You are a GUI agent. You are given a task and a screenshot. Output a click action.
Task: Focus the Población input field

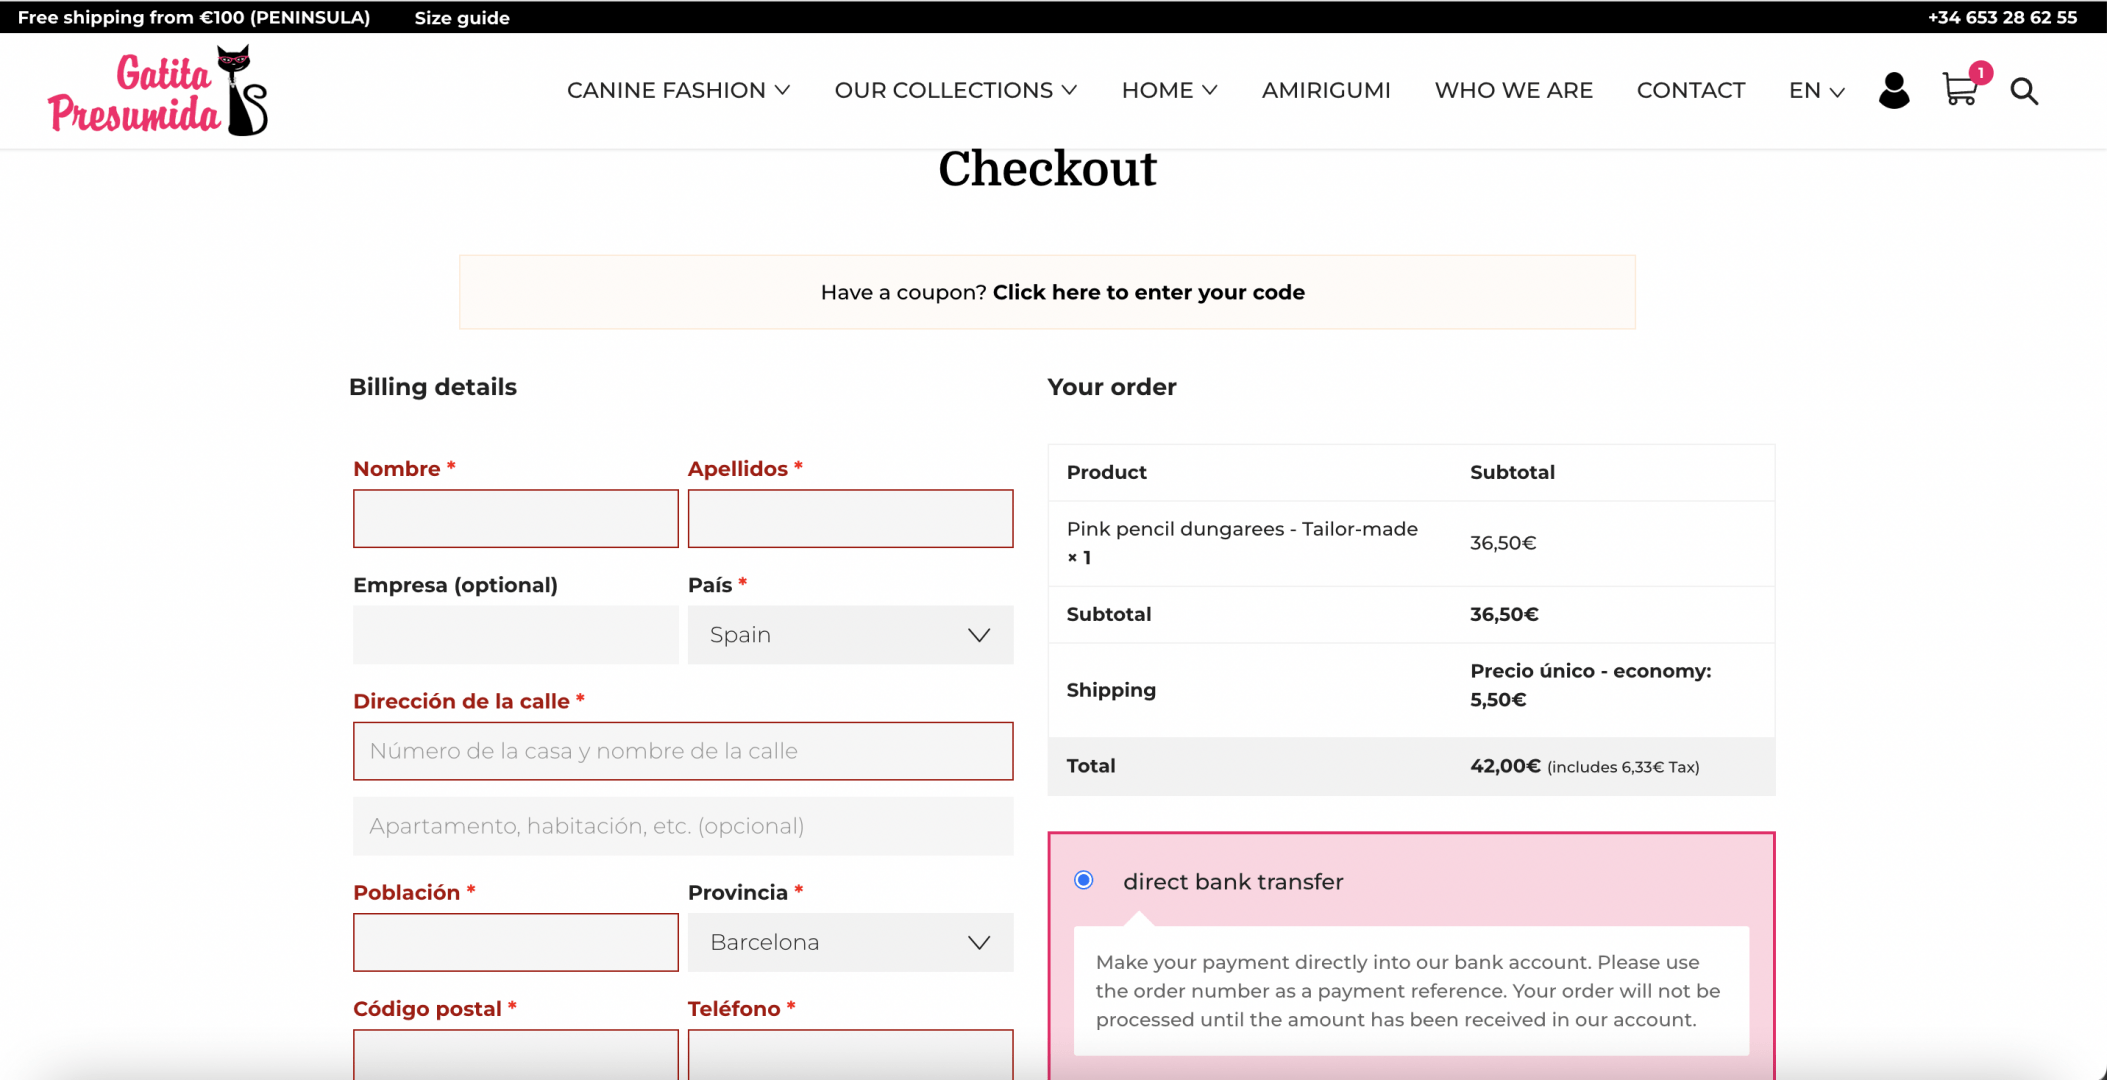[515, 942]
